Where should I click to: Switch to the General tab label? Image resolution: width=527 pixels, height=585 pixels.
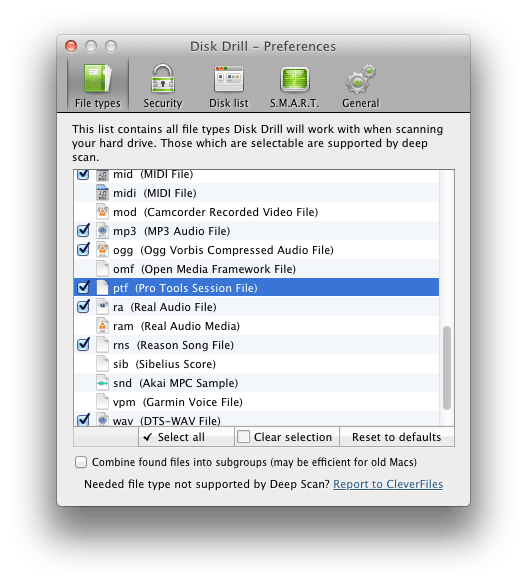coord(361,103)
